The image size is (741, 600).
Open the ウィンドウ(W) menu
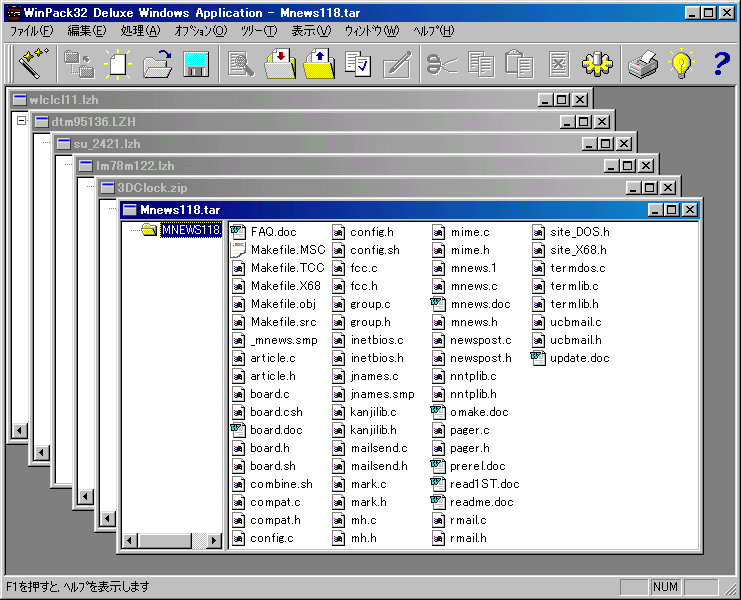tap(371, 31)
